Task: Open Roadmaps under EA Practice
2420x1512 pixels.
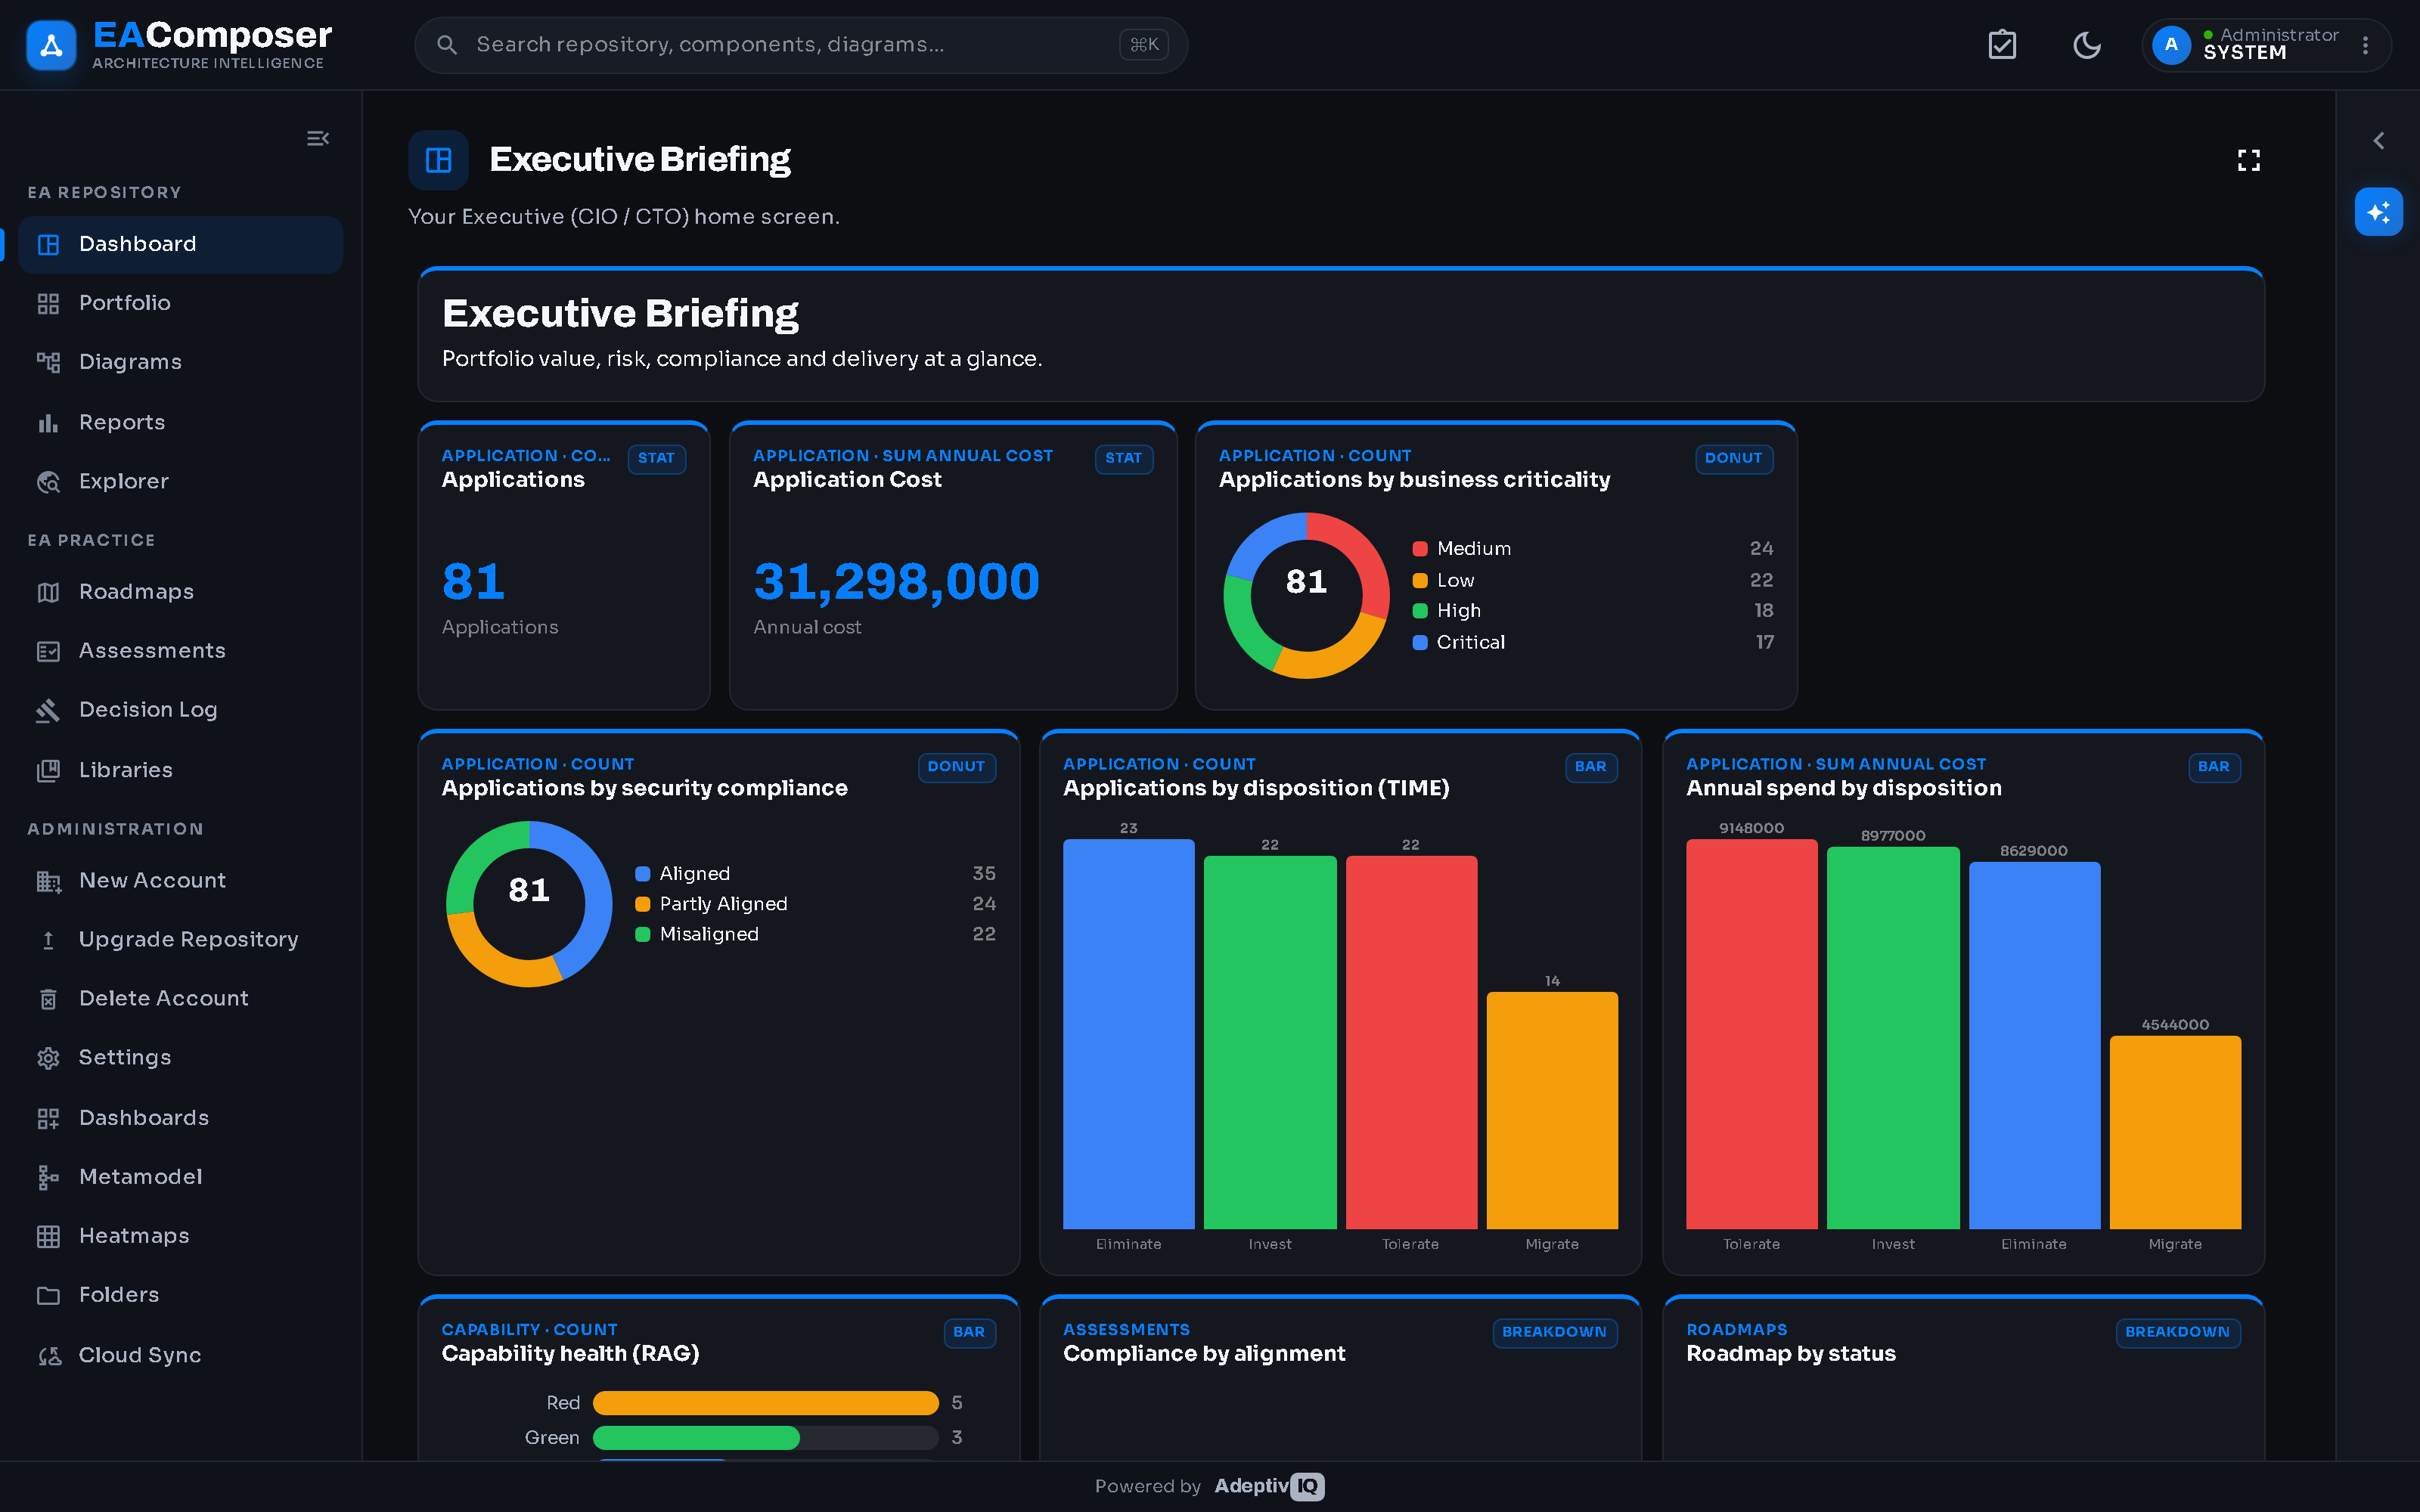Action: [x=181, y=592]
